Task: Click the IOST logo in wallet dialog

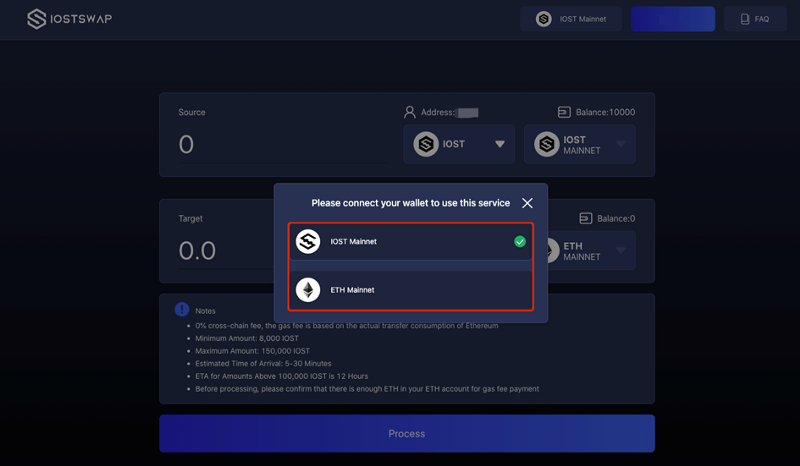Action: [308, 241]
